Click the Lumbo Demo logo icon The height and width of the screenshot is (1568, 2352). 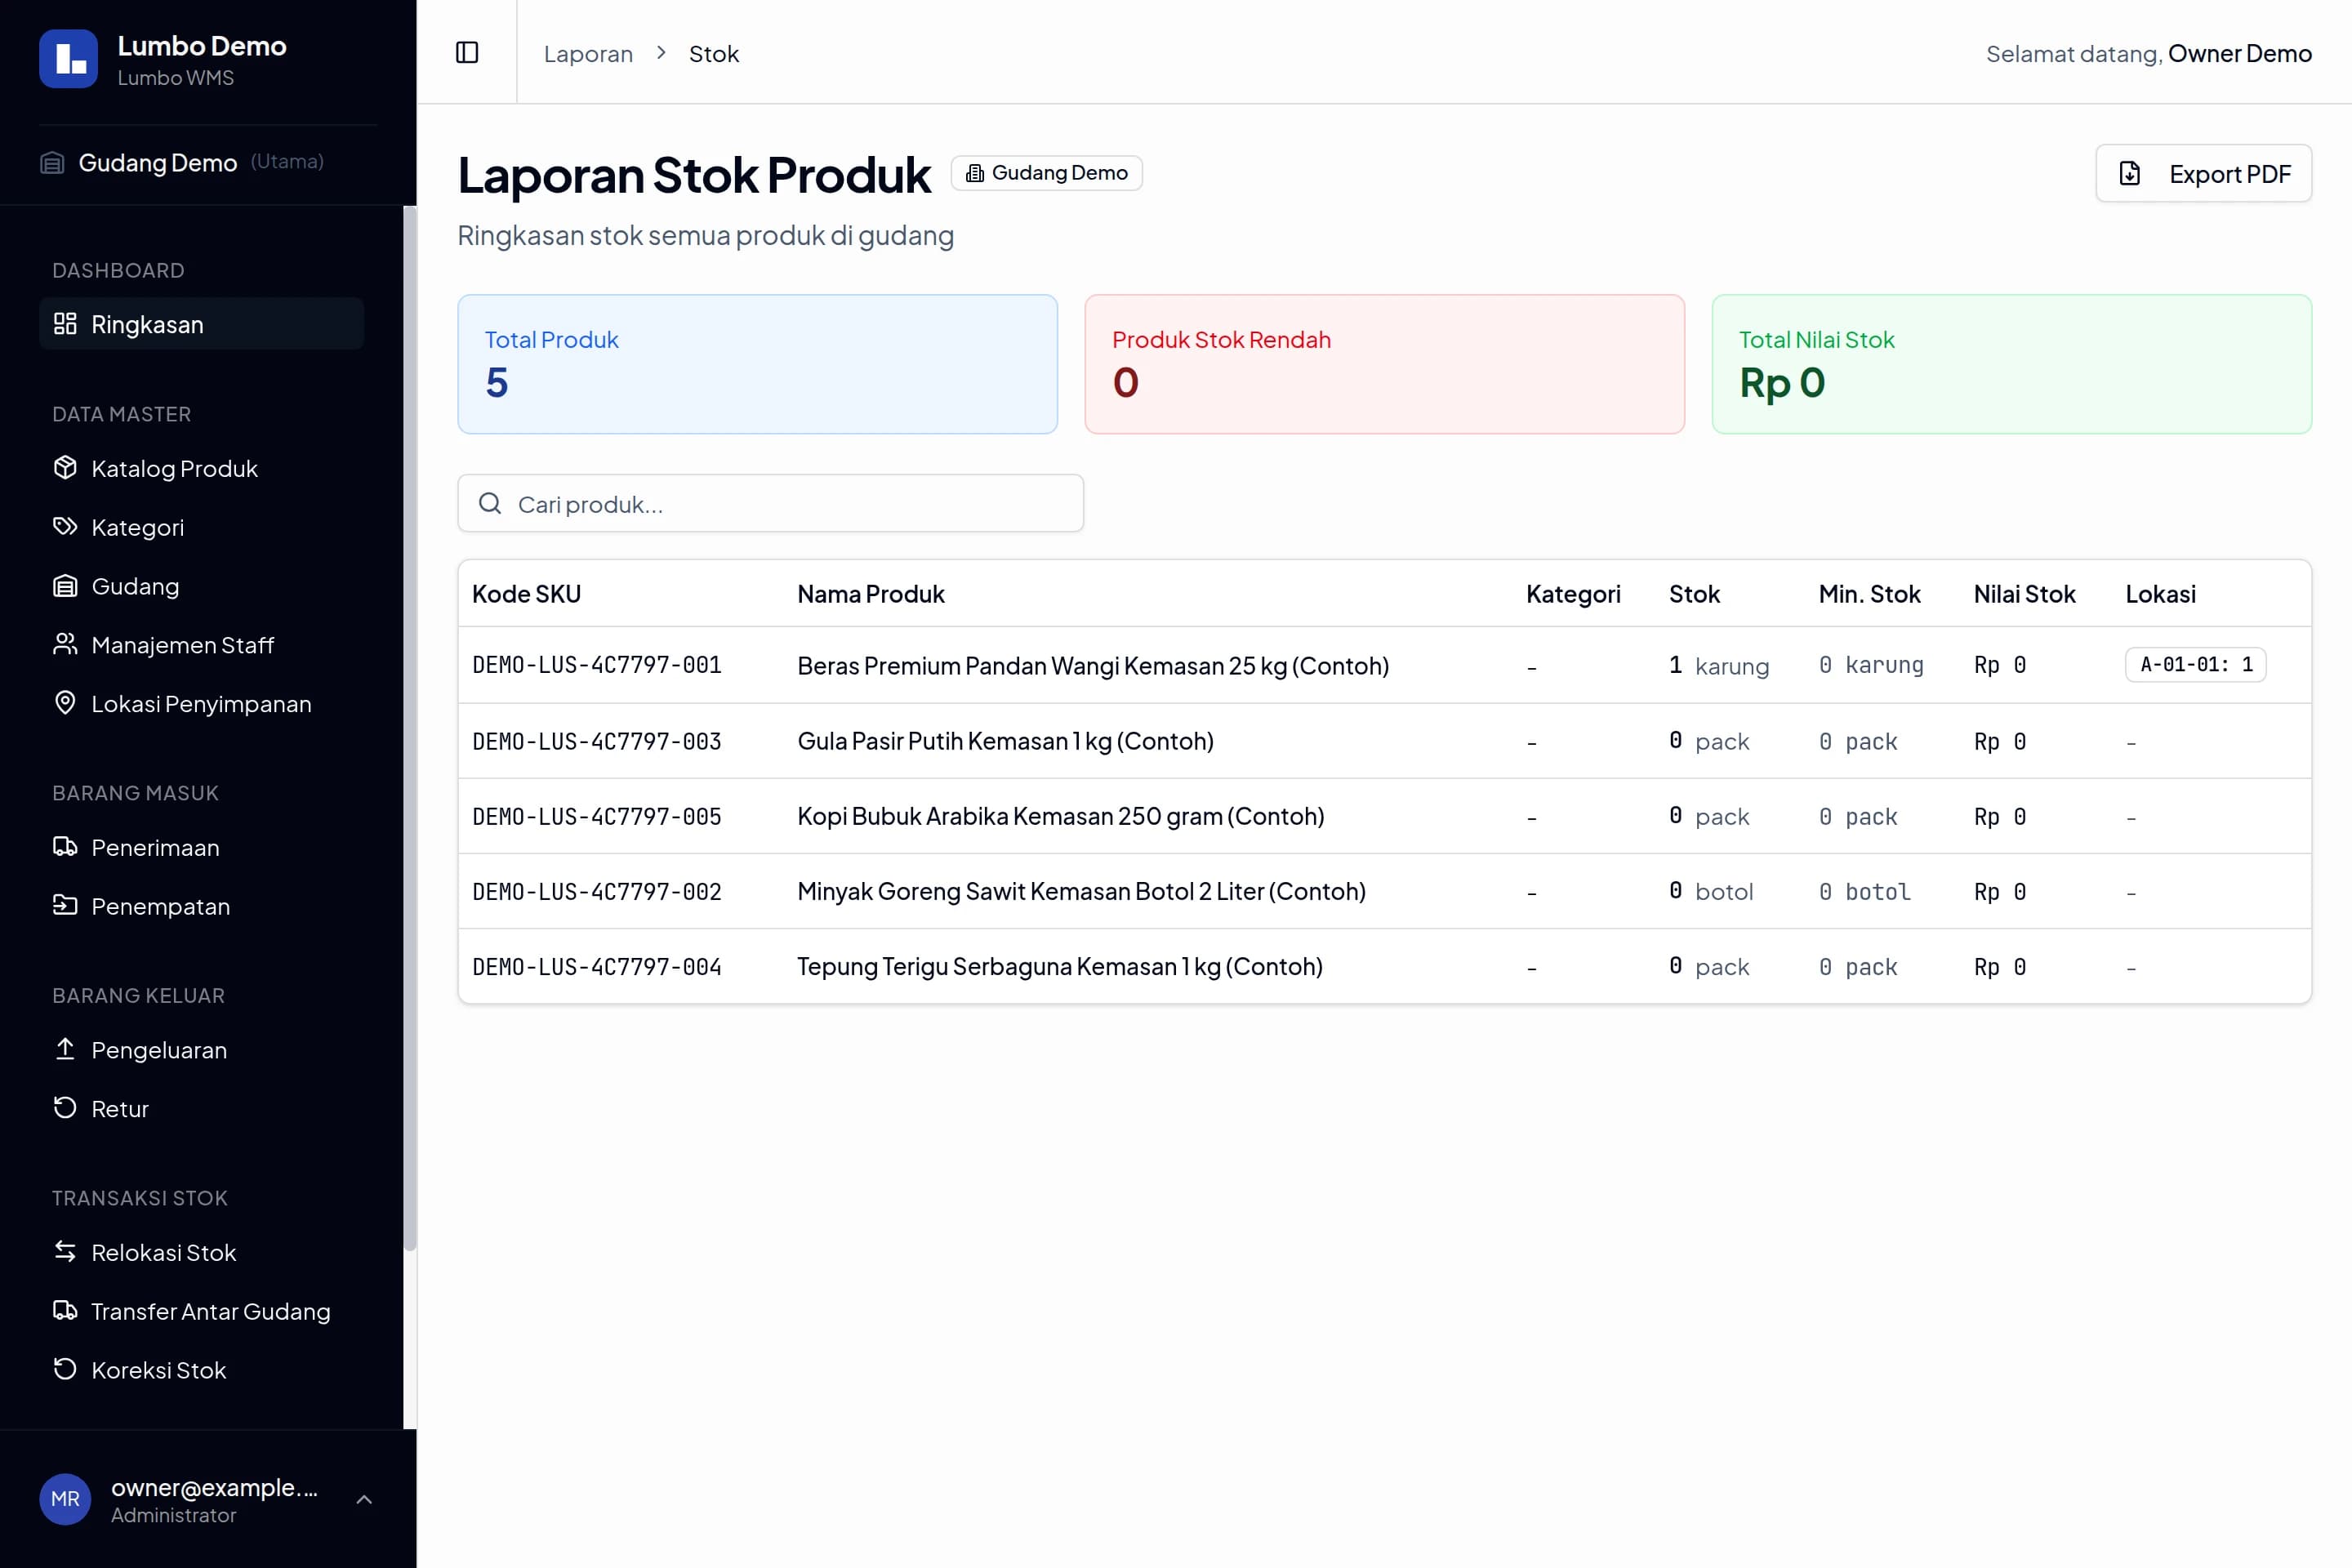[68, 59]
